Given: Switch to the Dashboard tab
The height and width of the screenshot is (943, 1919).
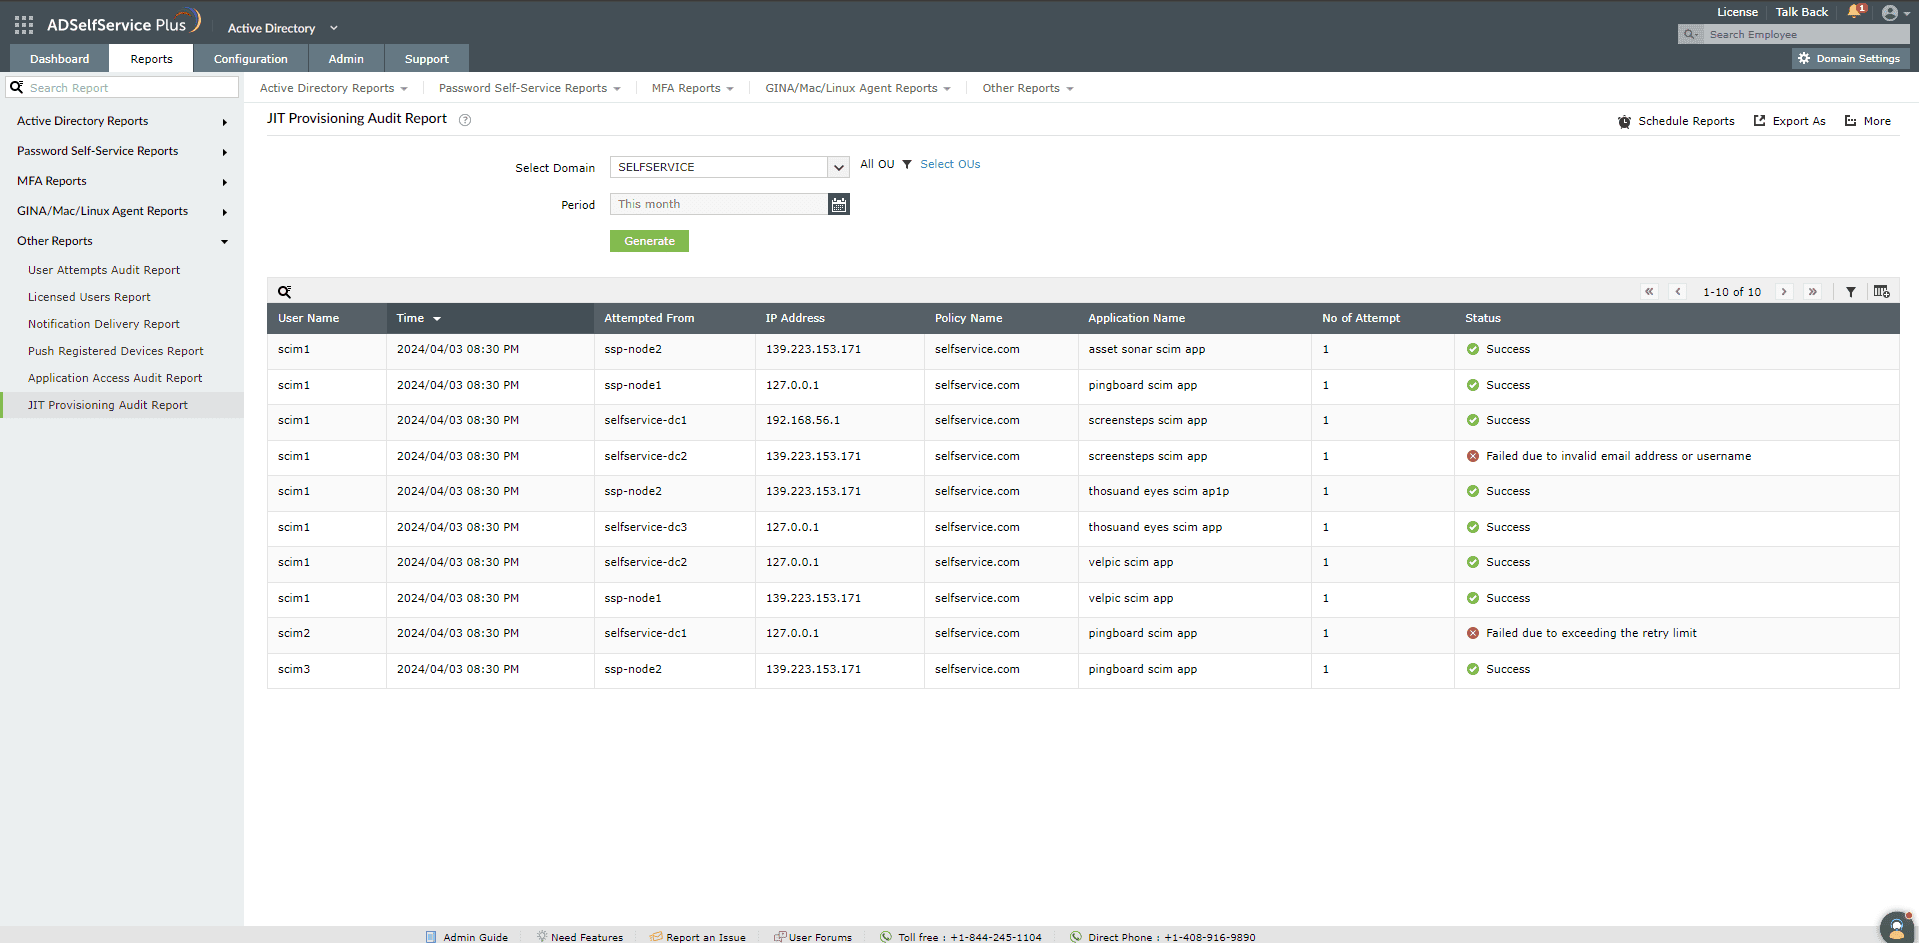Looking at the screenshot, I should (x=60, y=59).
